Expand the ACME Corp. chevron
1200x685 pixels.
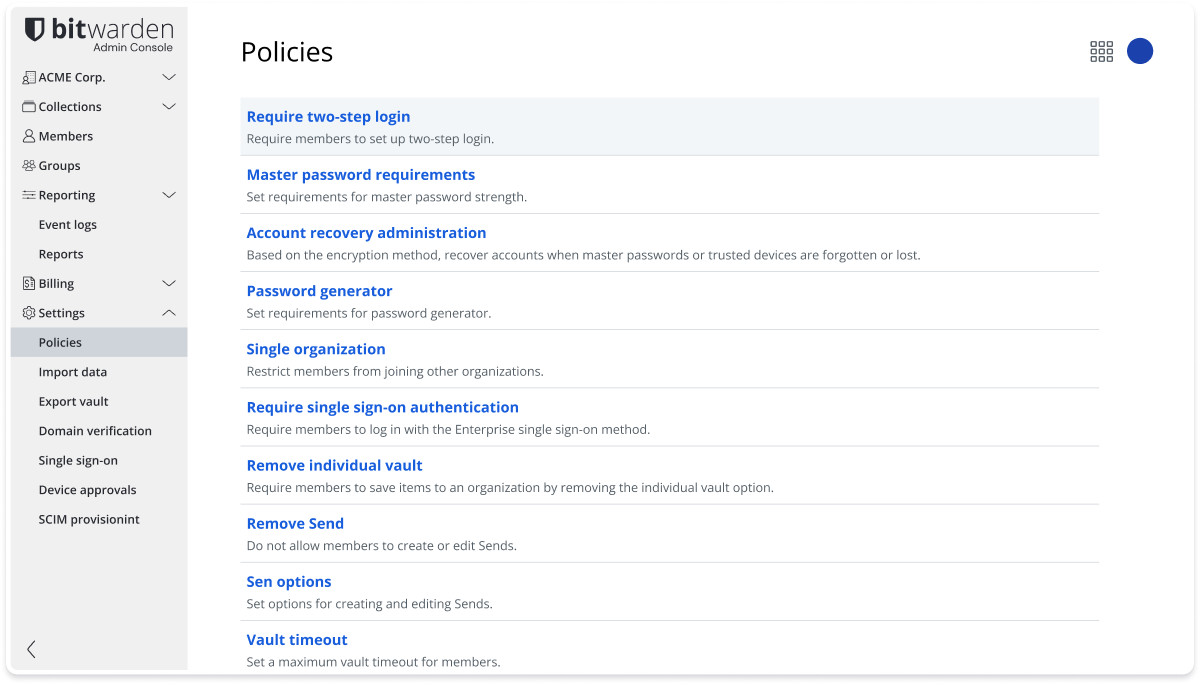[169, 77]
